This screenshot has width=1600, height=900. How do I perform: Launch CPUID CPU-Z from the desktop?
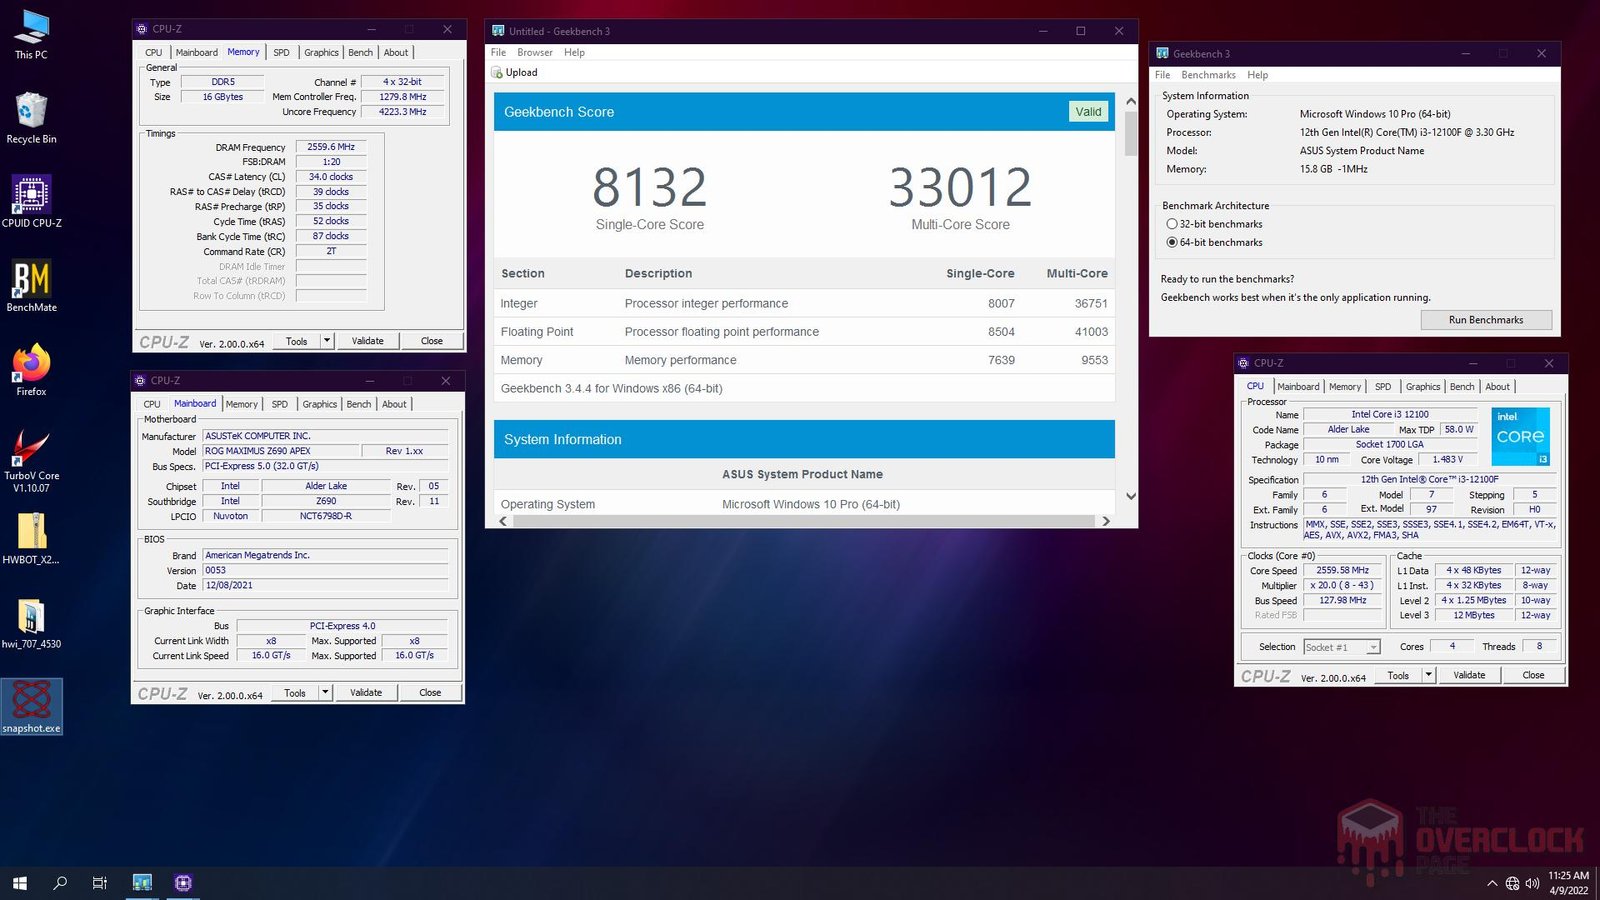pos(32,196)
